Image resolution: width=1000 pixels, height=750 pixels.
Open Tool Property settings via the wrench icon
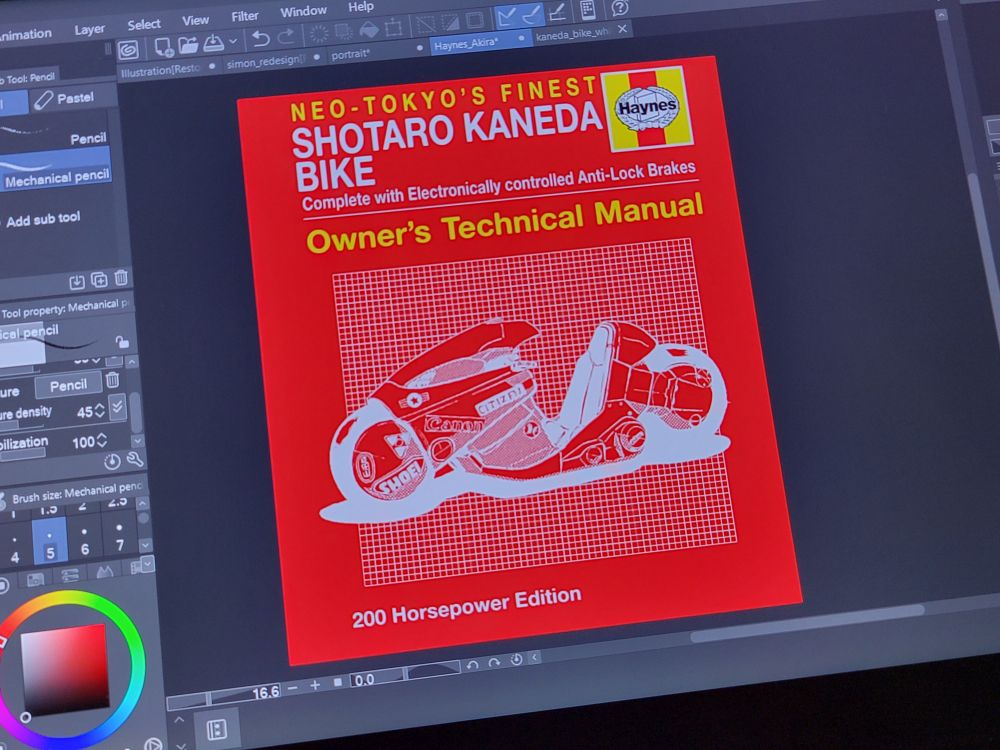tap(133, 461)
